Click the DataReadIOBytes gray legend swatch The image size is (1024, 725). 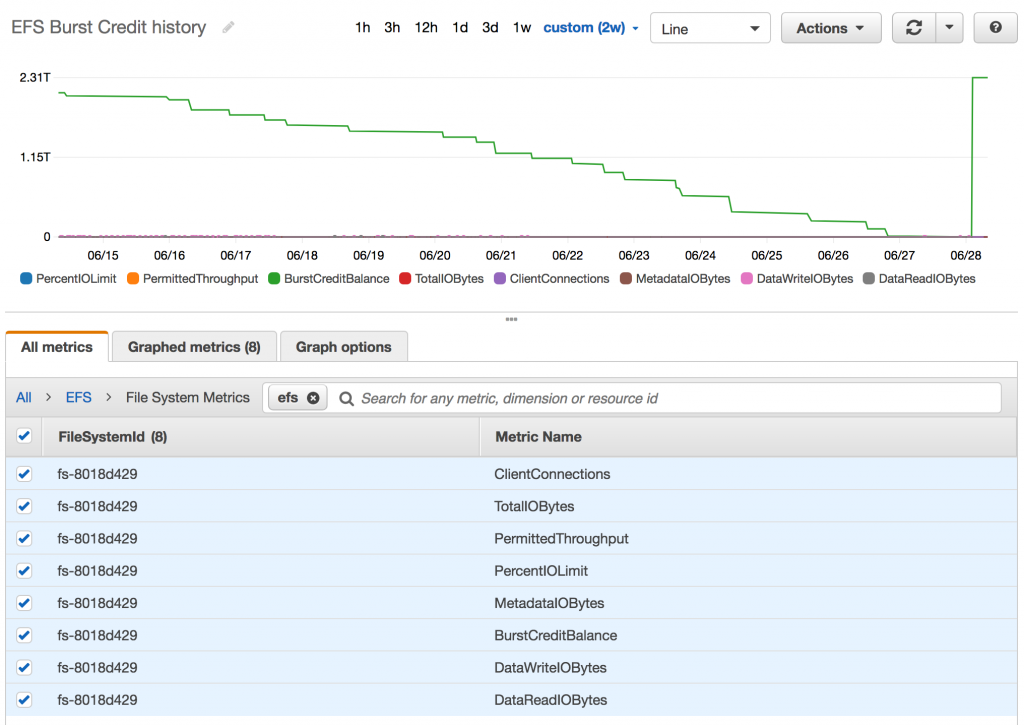[x=869, y=279]
